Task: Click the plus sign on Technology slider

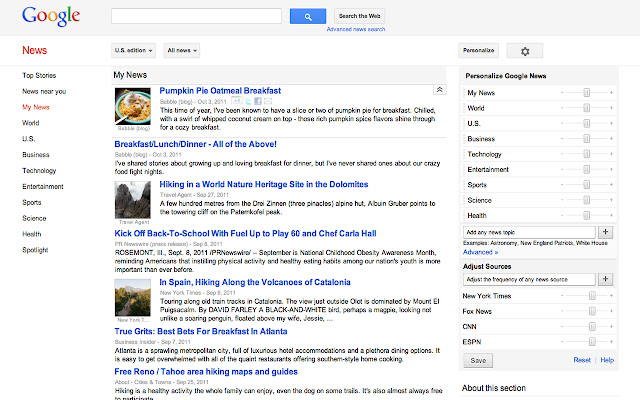Action: (611, 154)
